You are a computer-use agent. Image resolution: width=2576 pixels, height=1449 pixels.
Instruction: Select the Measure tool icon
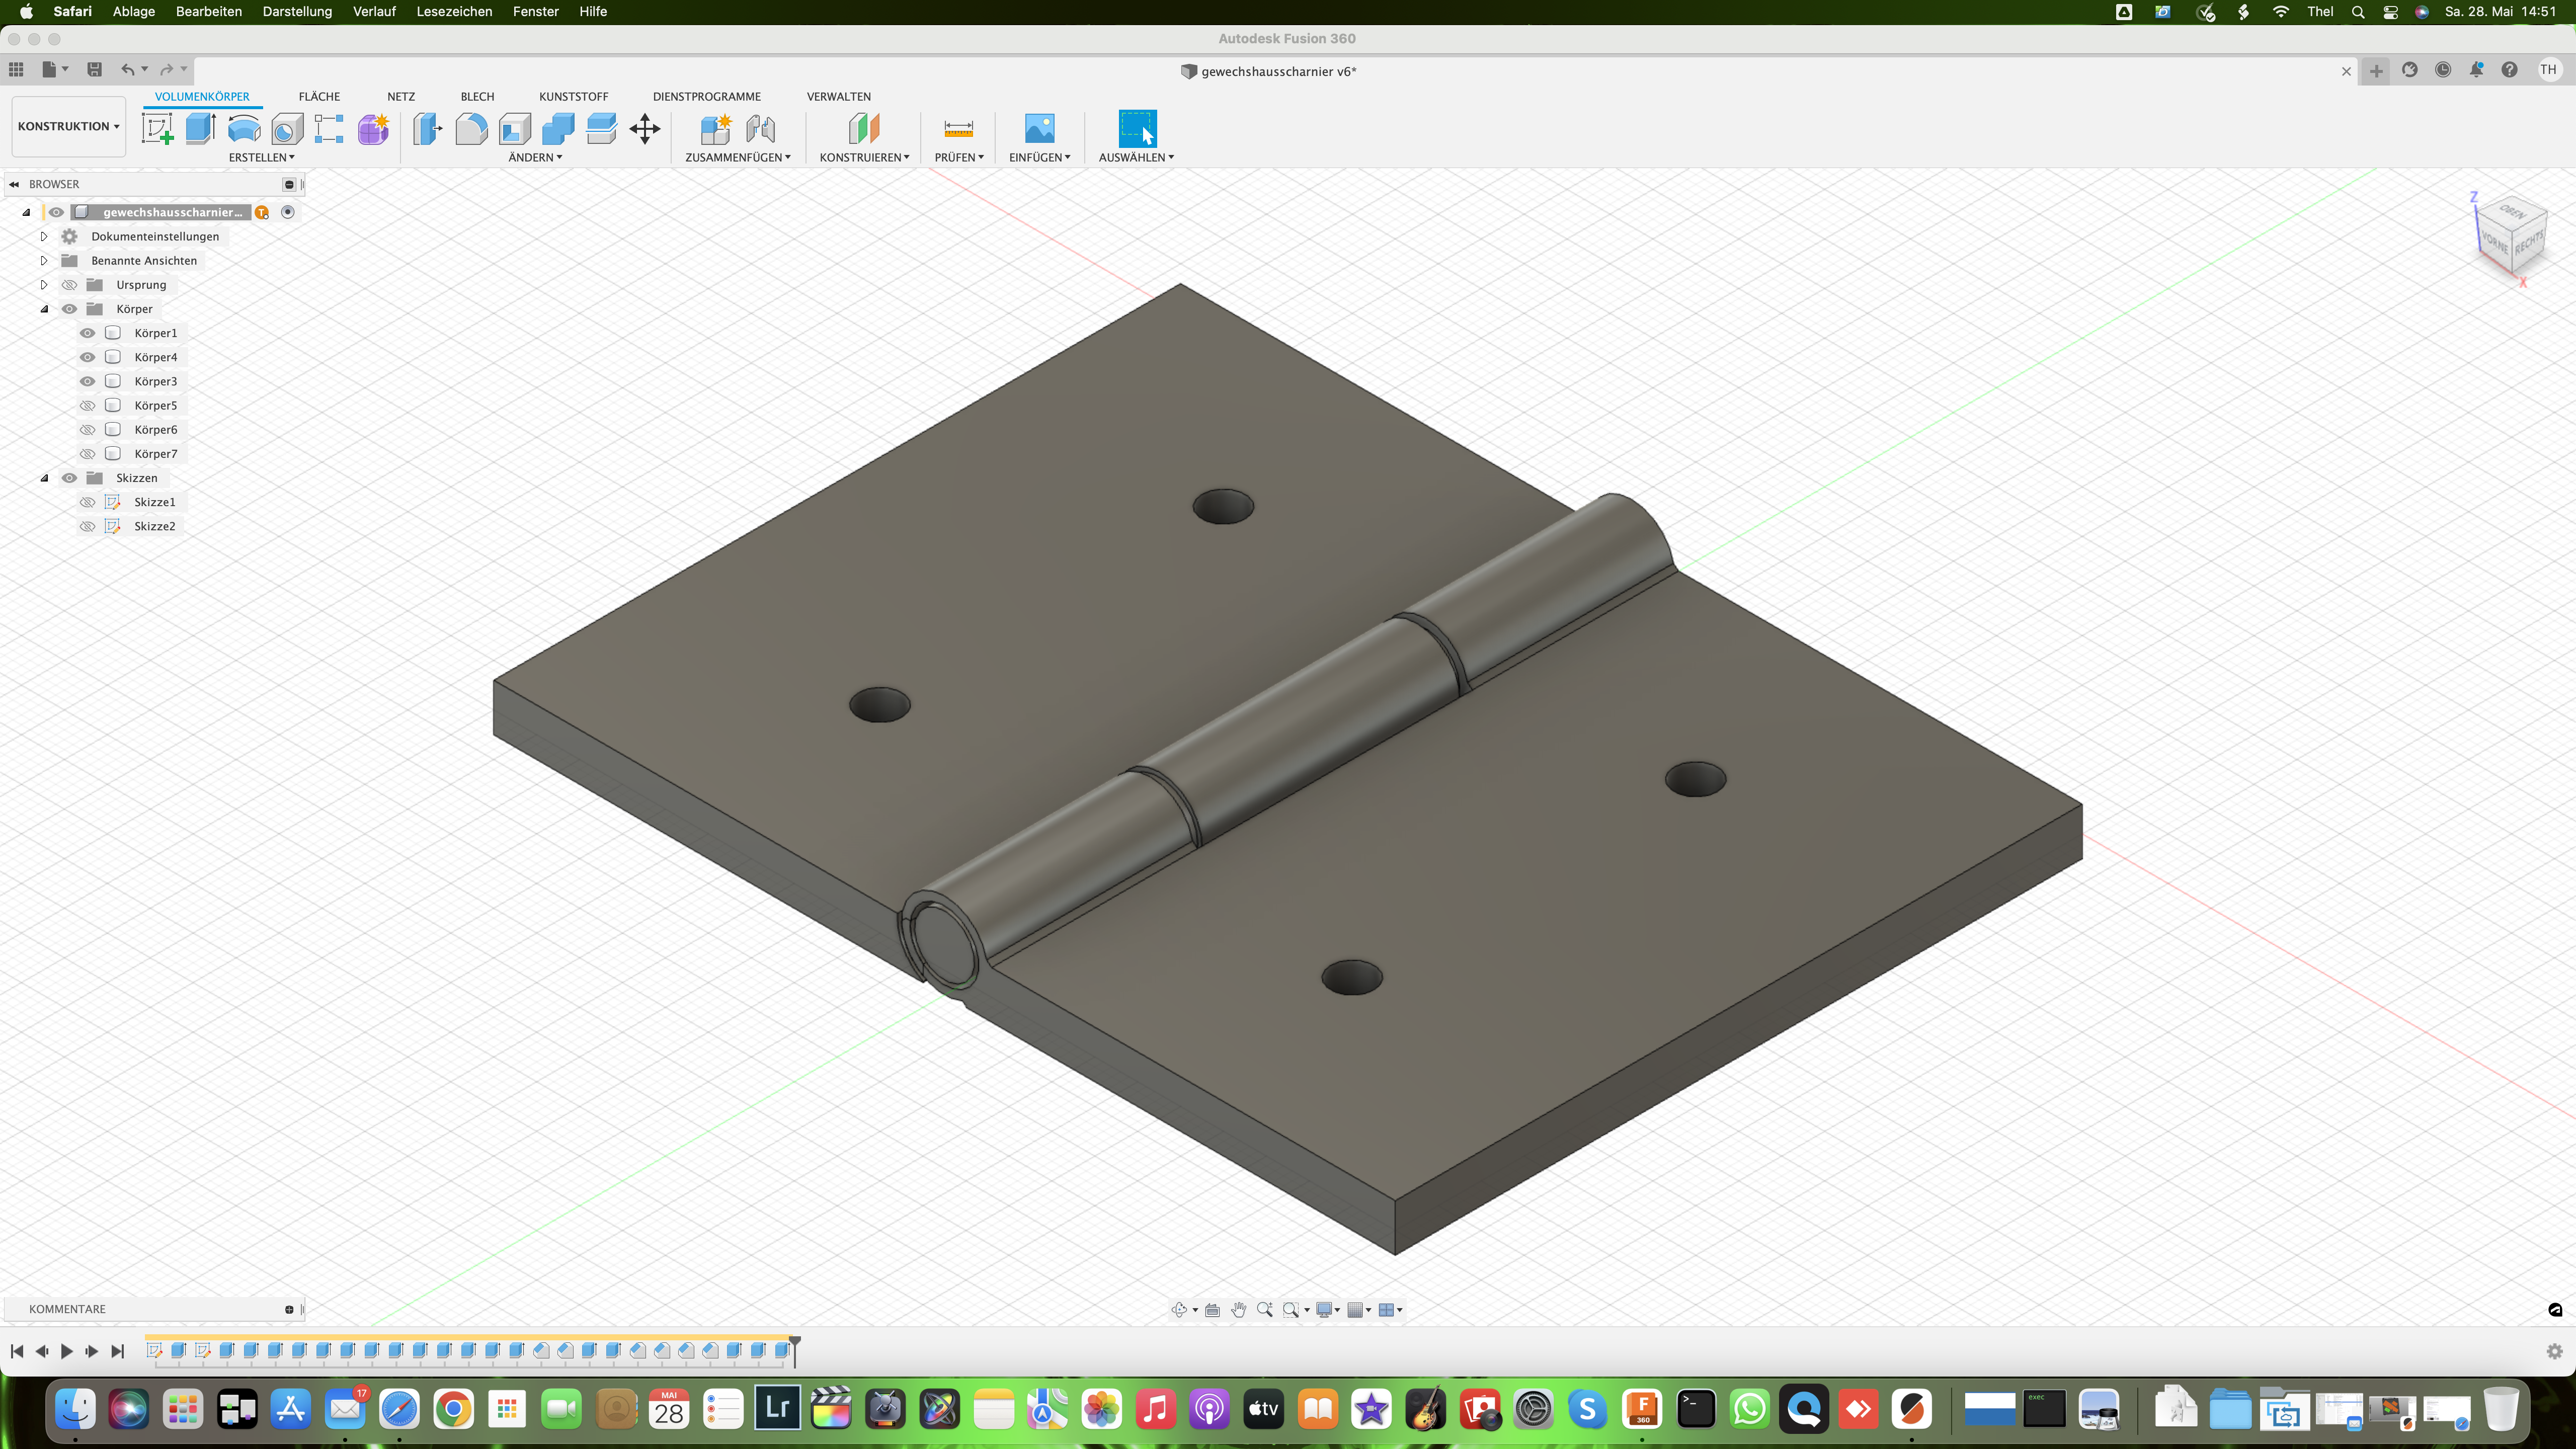pos(958,128)
